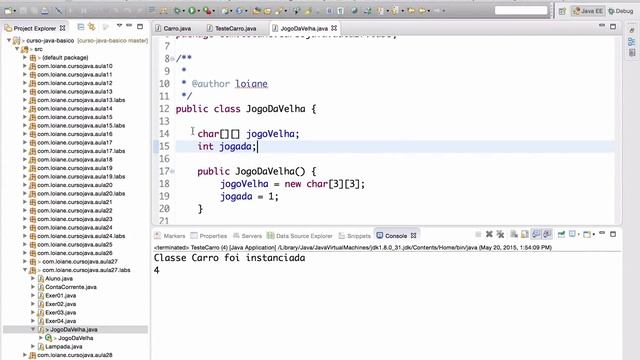Viewport: 640px width, 360px height.
Task: Open dropdown arrow next to Open Console
Action: coord(593,234)
